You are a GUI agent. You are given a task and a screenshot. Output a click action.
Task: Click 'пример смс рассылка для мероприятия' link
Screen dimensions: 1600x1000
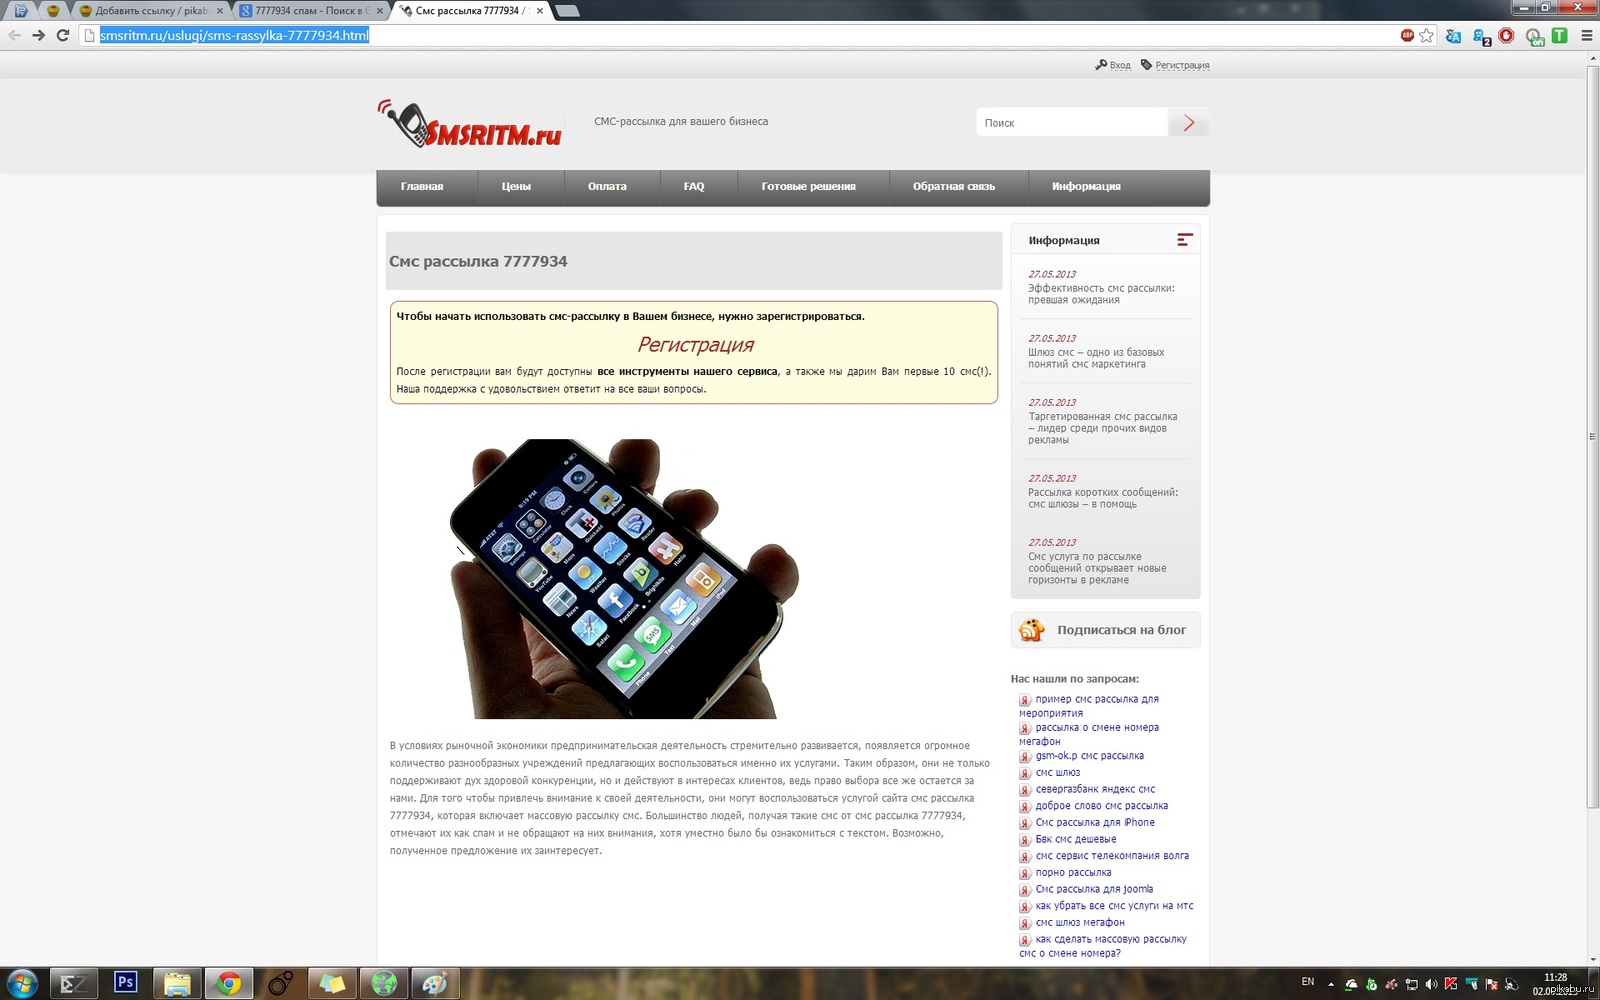point(1090,706)
